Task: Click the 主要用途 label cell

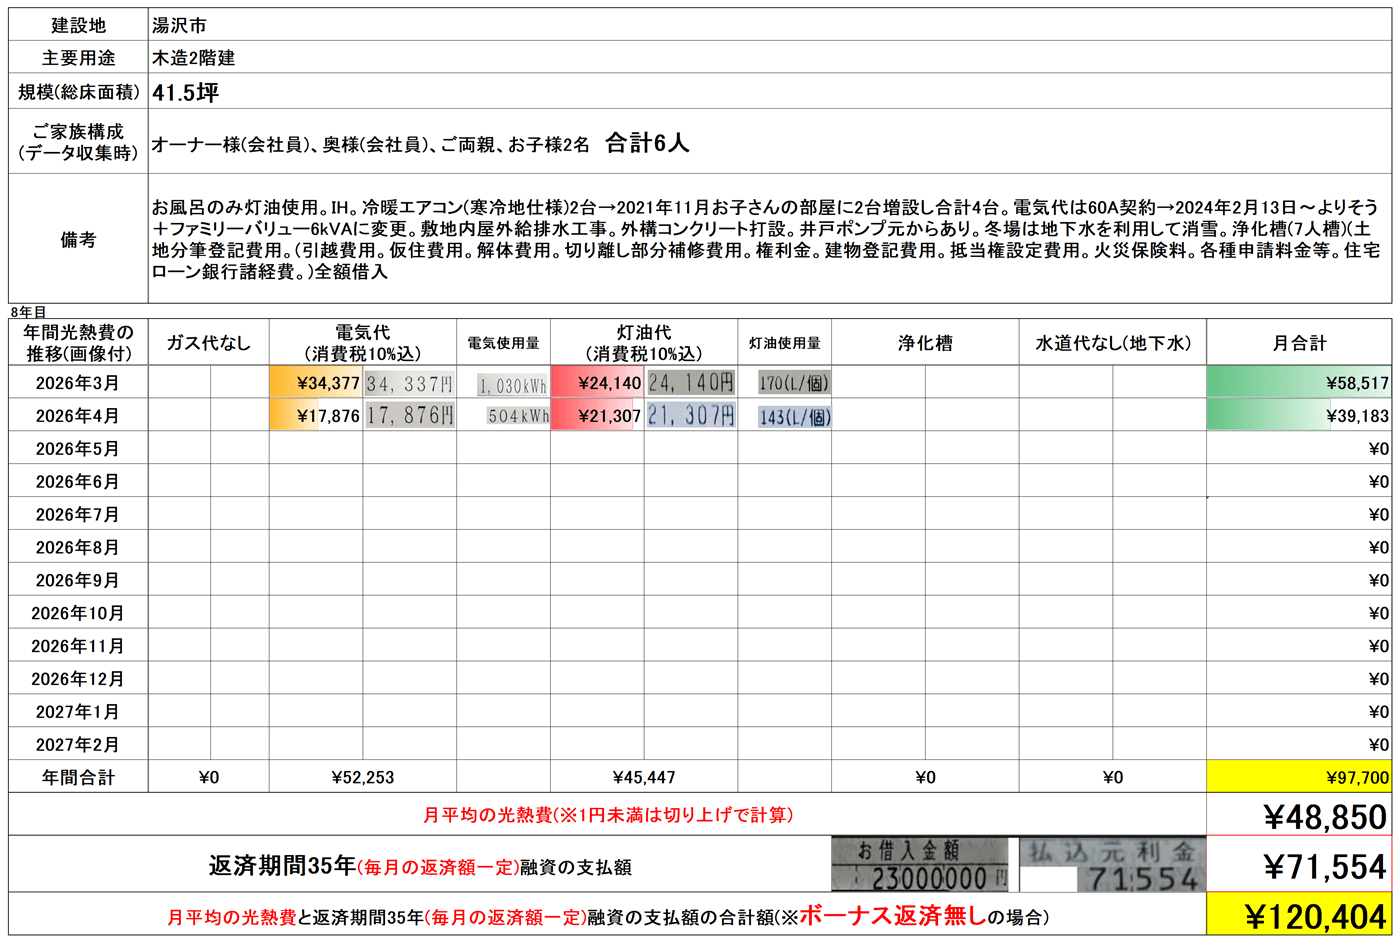Action: pos(78,58)
